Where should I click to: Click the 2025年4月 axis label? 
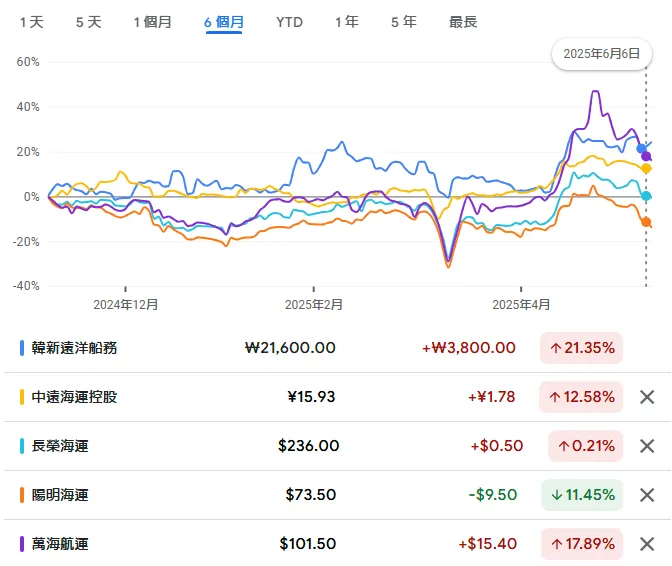(521, 305)
